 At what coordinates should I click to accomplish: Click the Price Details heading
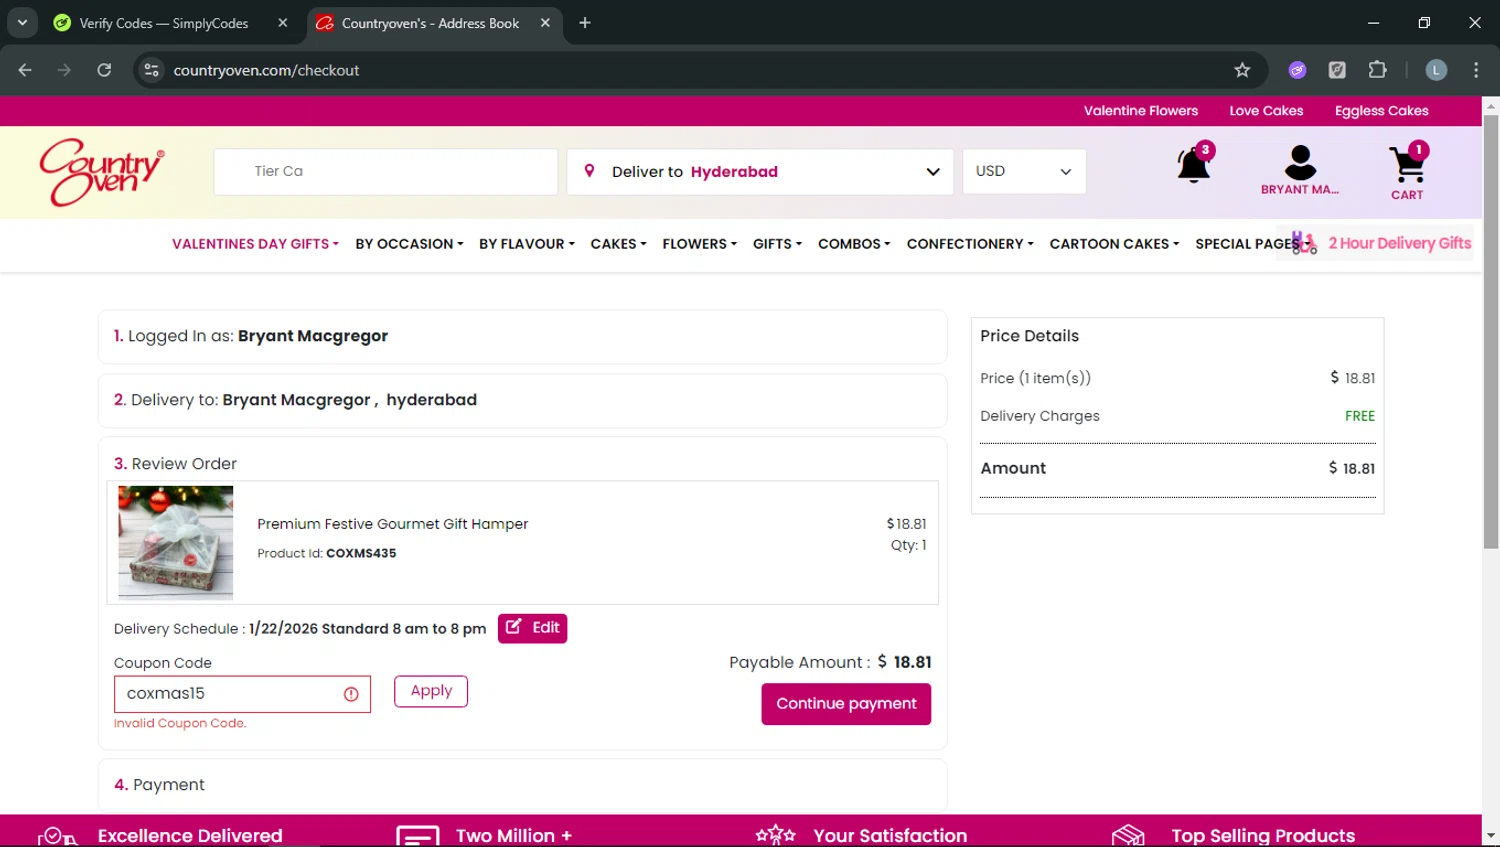1029,336
